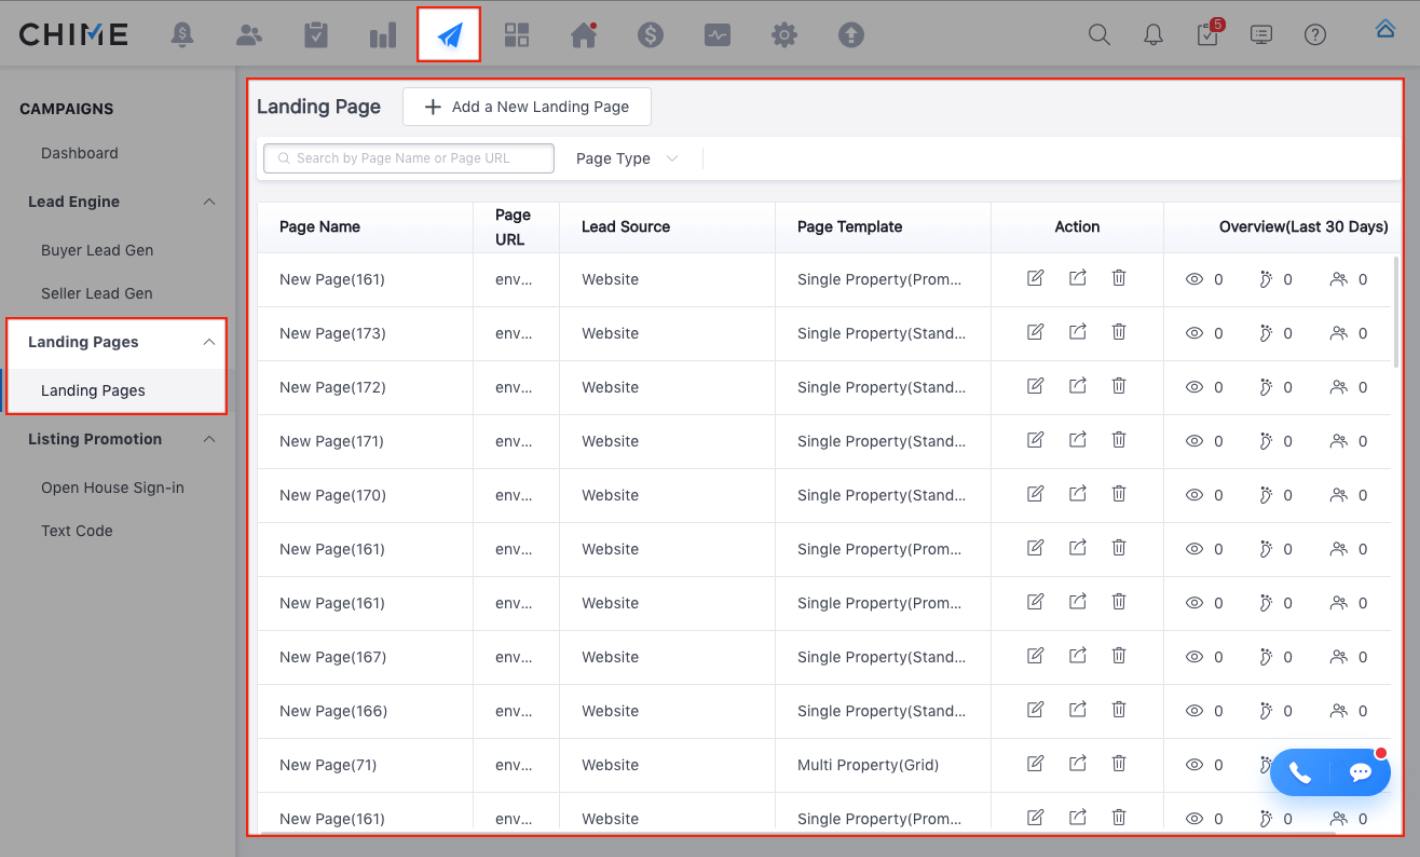The image size is (1420, 857).
Task: Edit the New Page(170) row
Action: [x=1035, y=494]
